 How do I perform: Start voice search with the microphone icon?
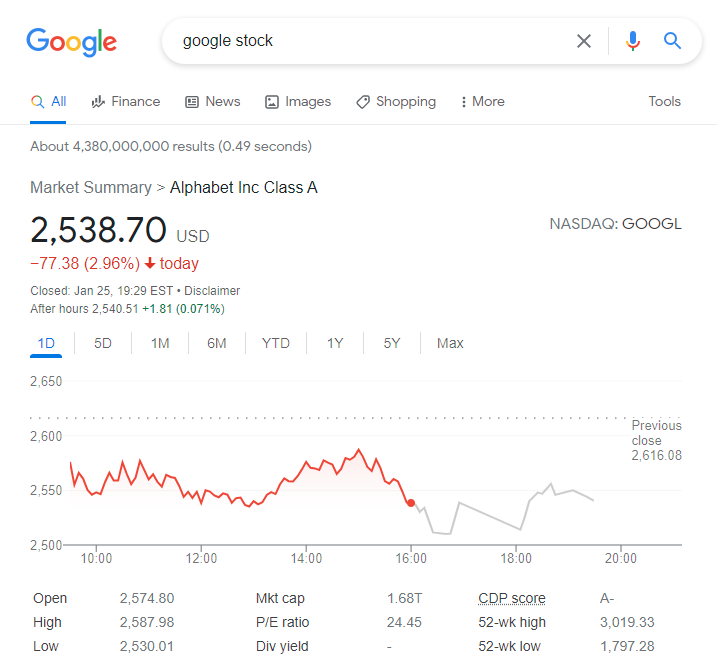[x=632, y=41]
